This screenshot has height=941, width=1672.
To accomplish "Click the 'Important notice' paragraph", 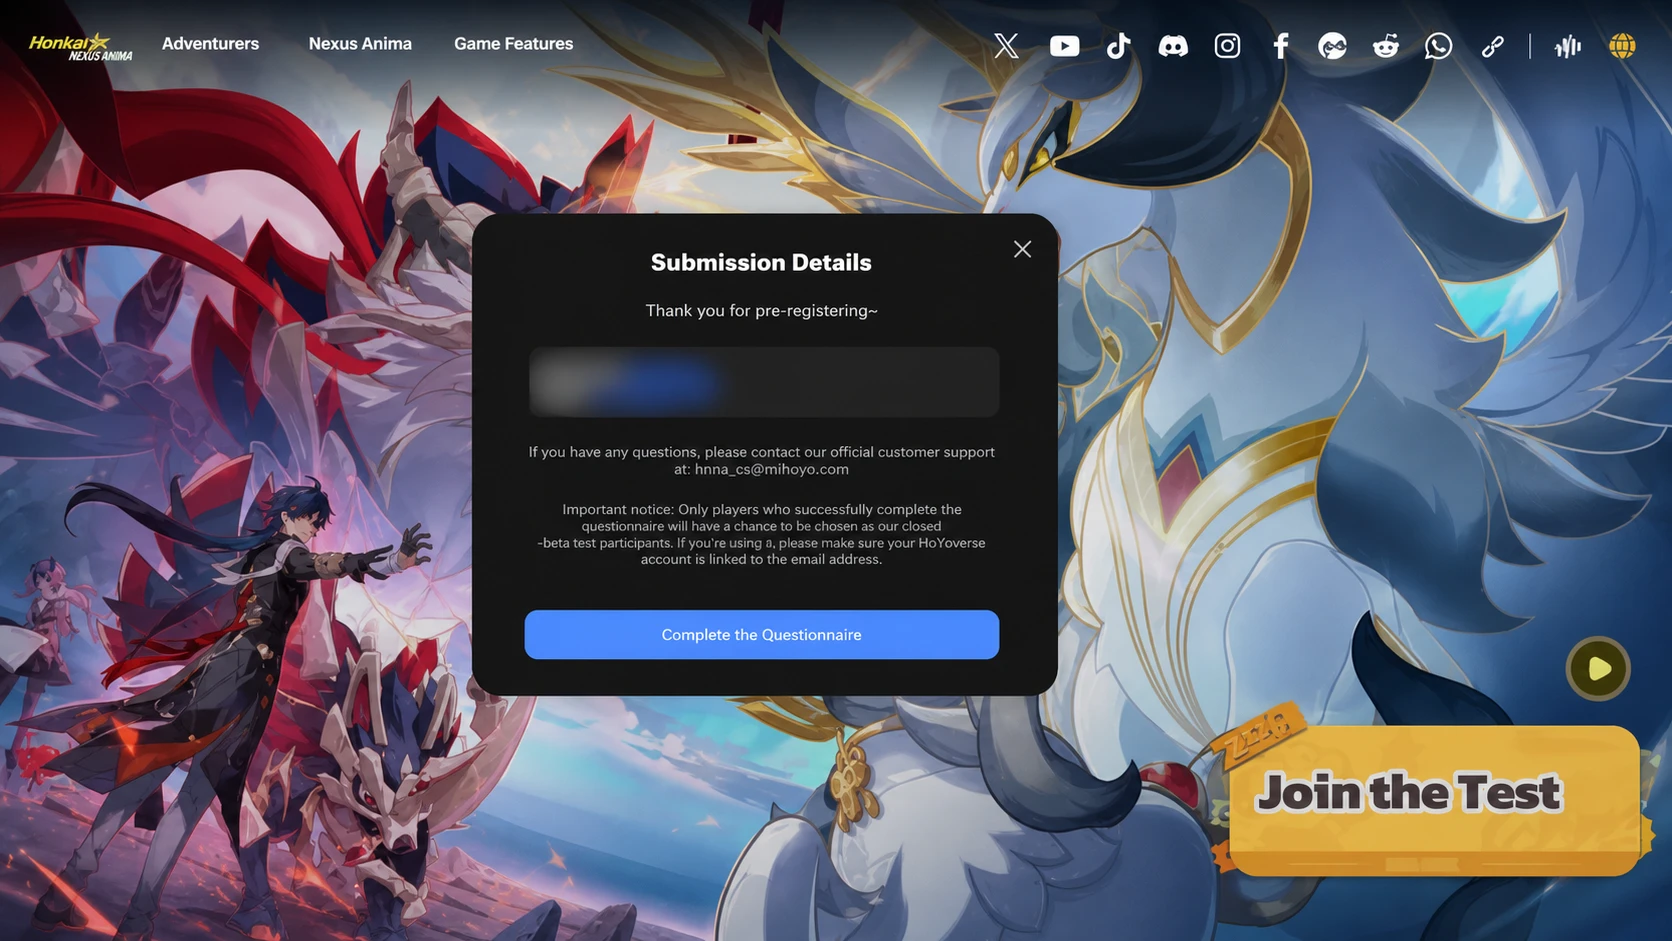I will click(x=762, y=534).
